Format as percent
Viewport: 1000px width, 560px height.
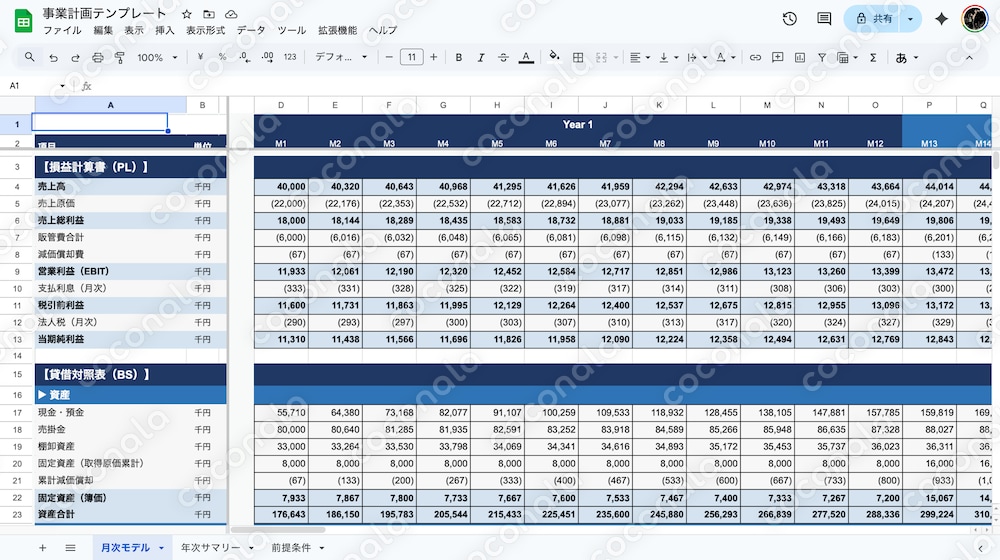coord(223,57)
